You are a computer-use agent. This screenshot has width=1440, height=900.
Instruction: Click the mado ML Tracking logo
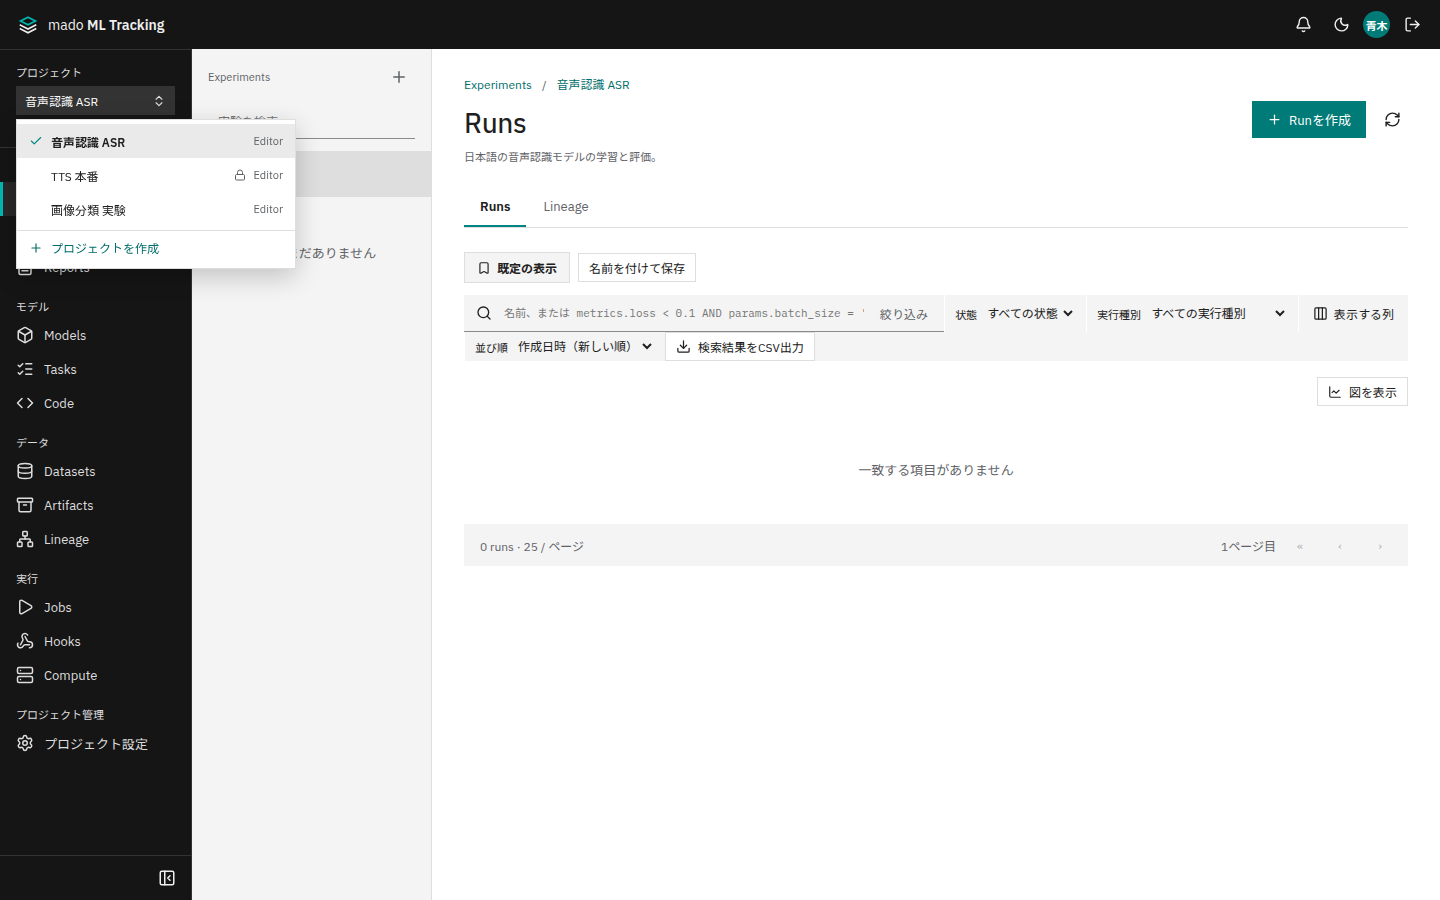(x=92, y=25)
